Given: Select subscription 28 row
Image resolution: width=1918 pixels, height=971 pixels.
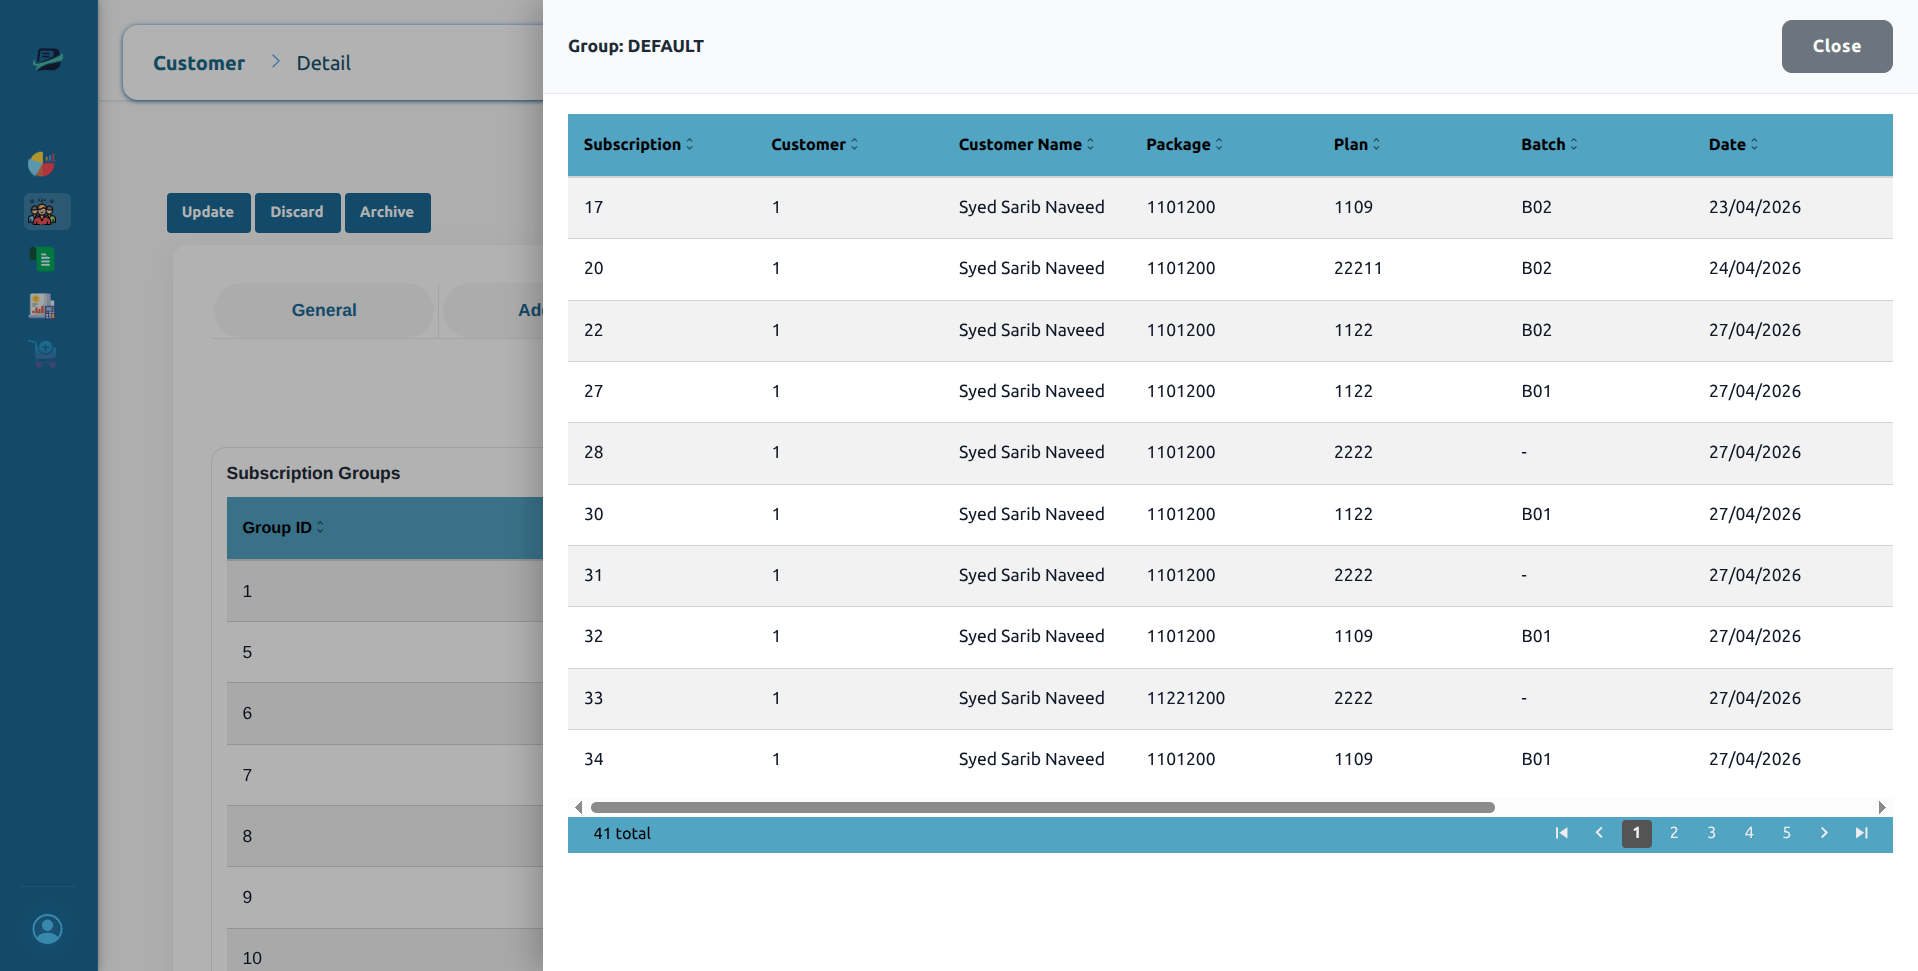Looking at the screenshot, I should 1230,453.
